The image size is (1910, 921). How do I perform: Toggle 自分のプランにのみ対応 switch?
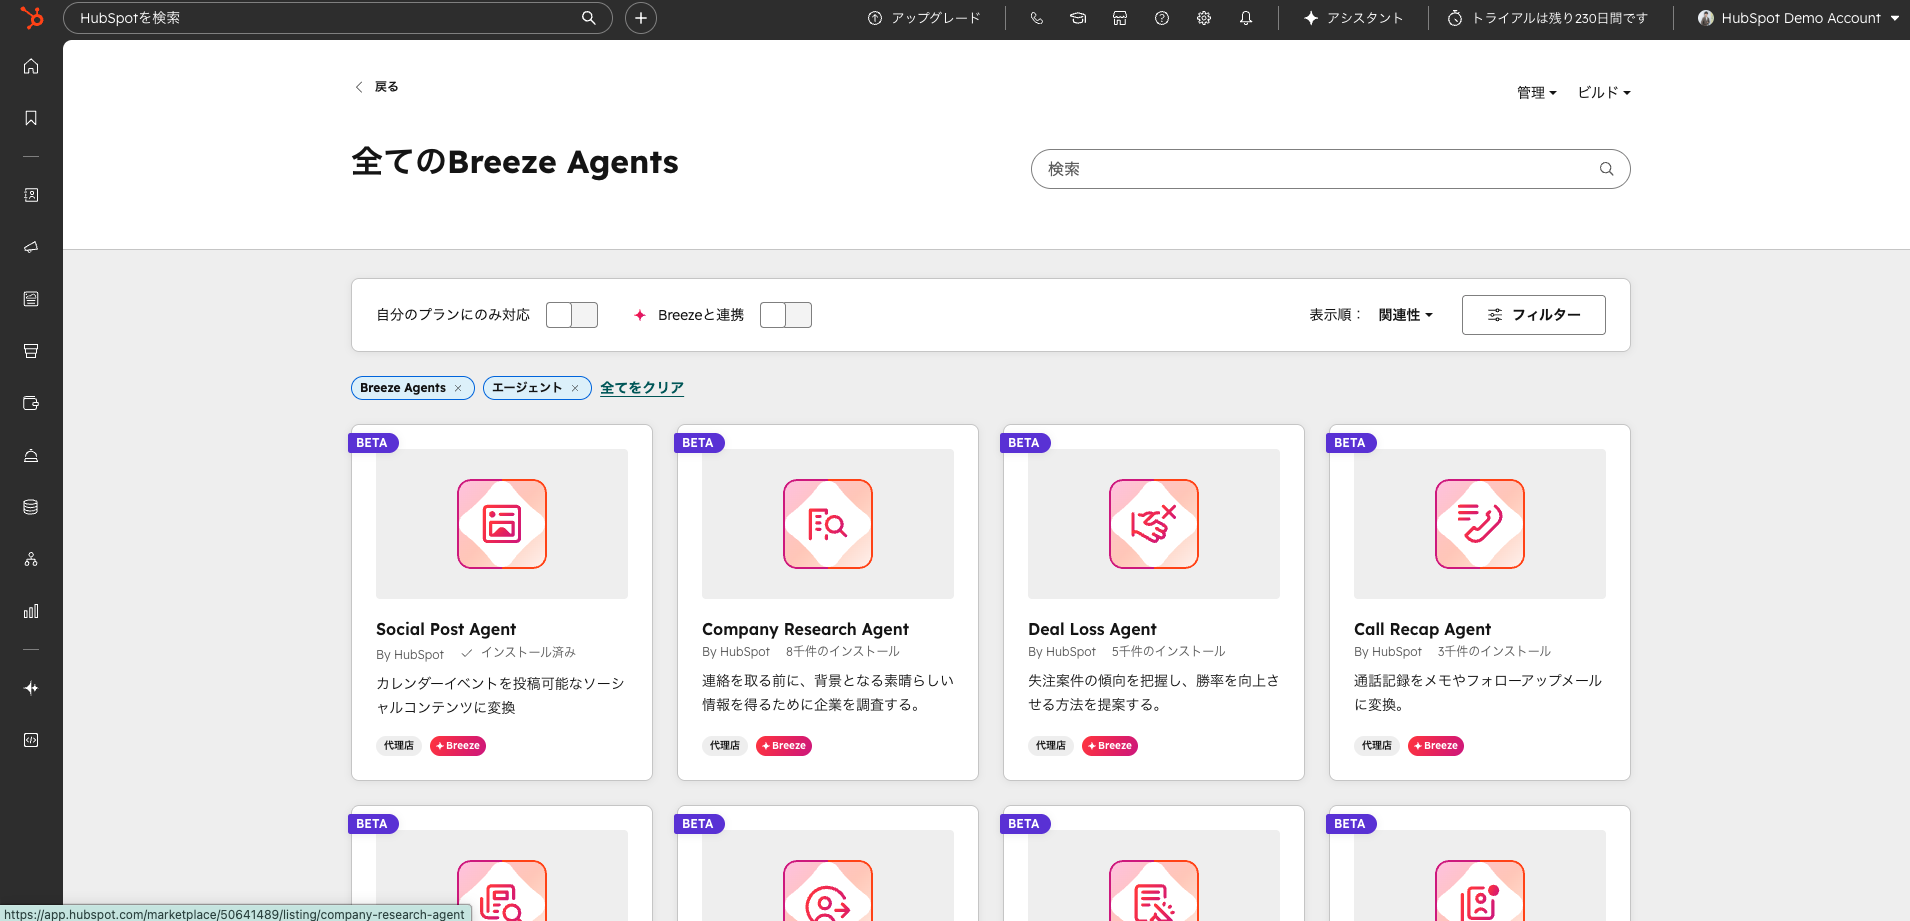[x=572, y=315]
